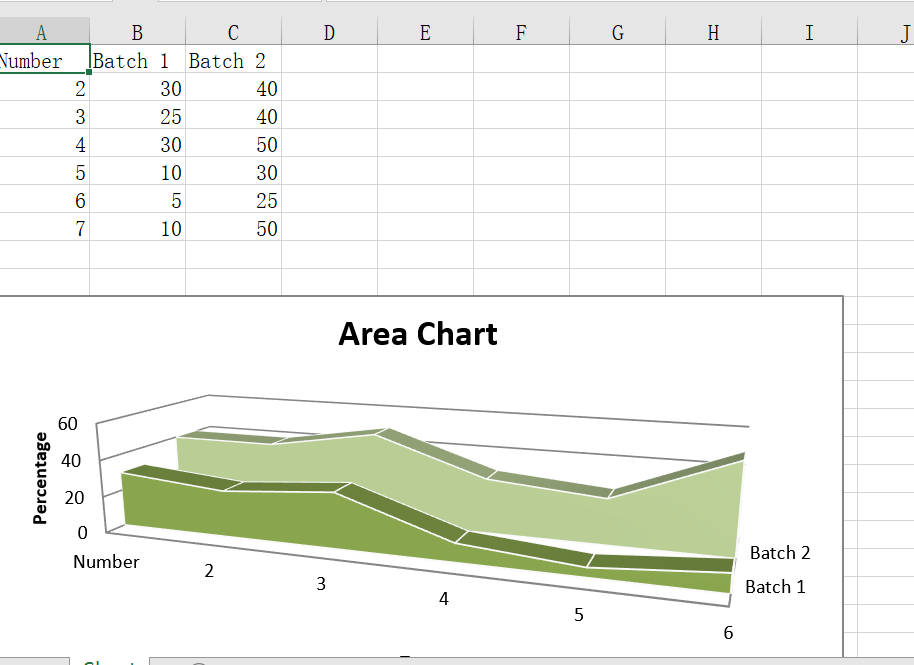Select column C header

pos(233,31)
